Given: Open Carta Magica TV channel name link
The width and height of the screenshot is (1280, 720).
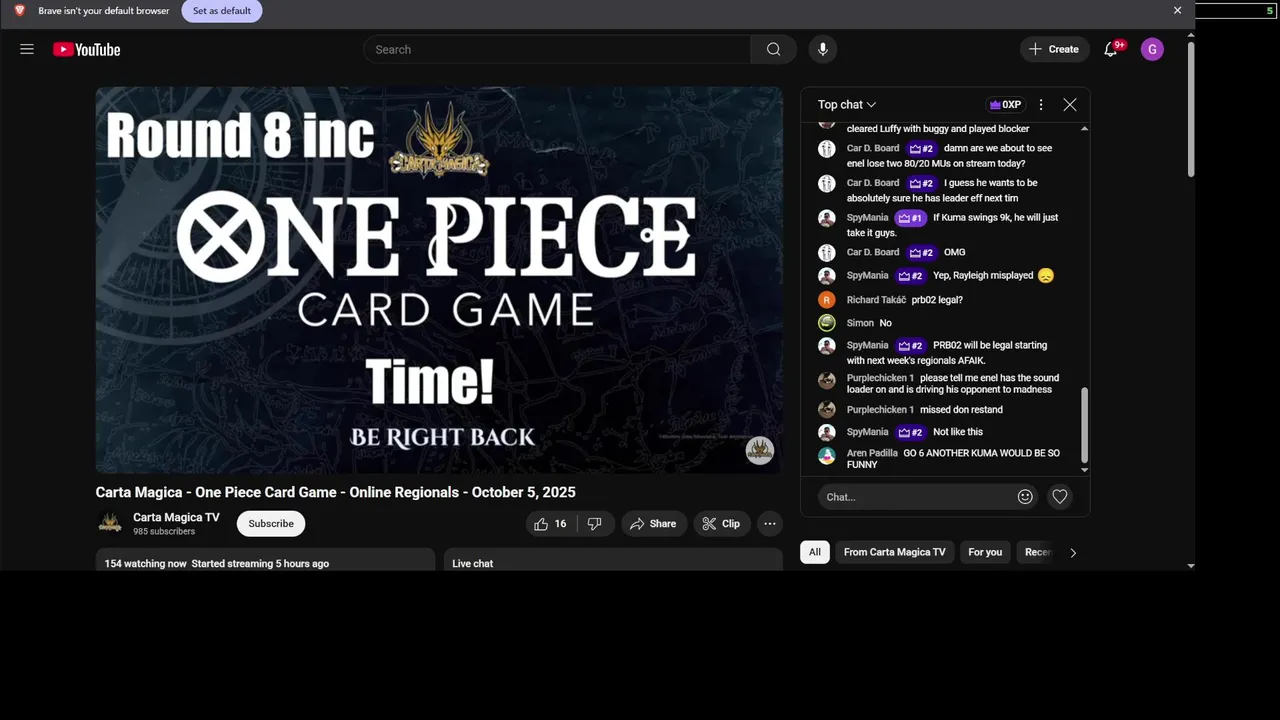Looking at the screenshot, I should click(x=176, y=517).
